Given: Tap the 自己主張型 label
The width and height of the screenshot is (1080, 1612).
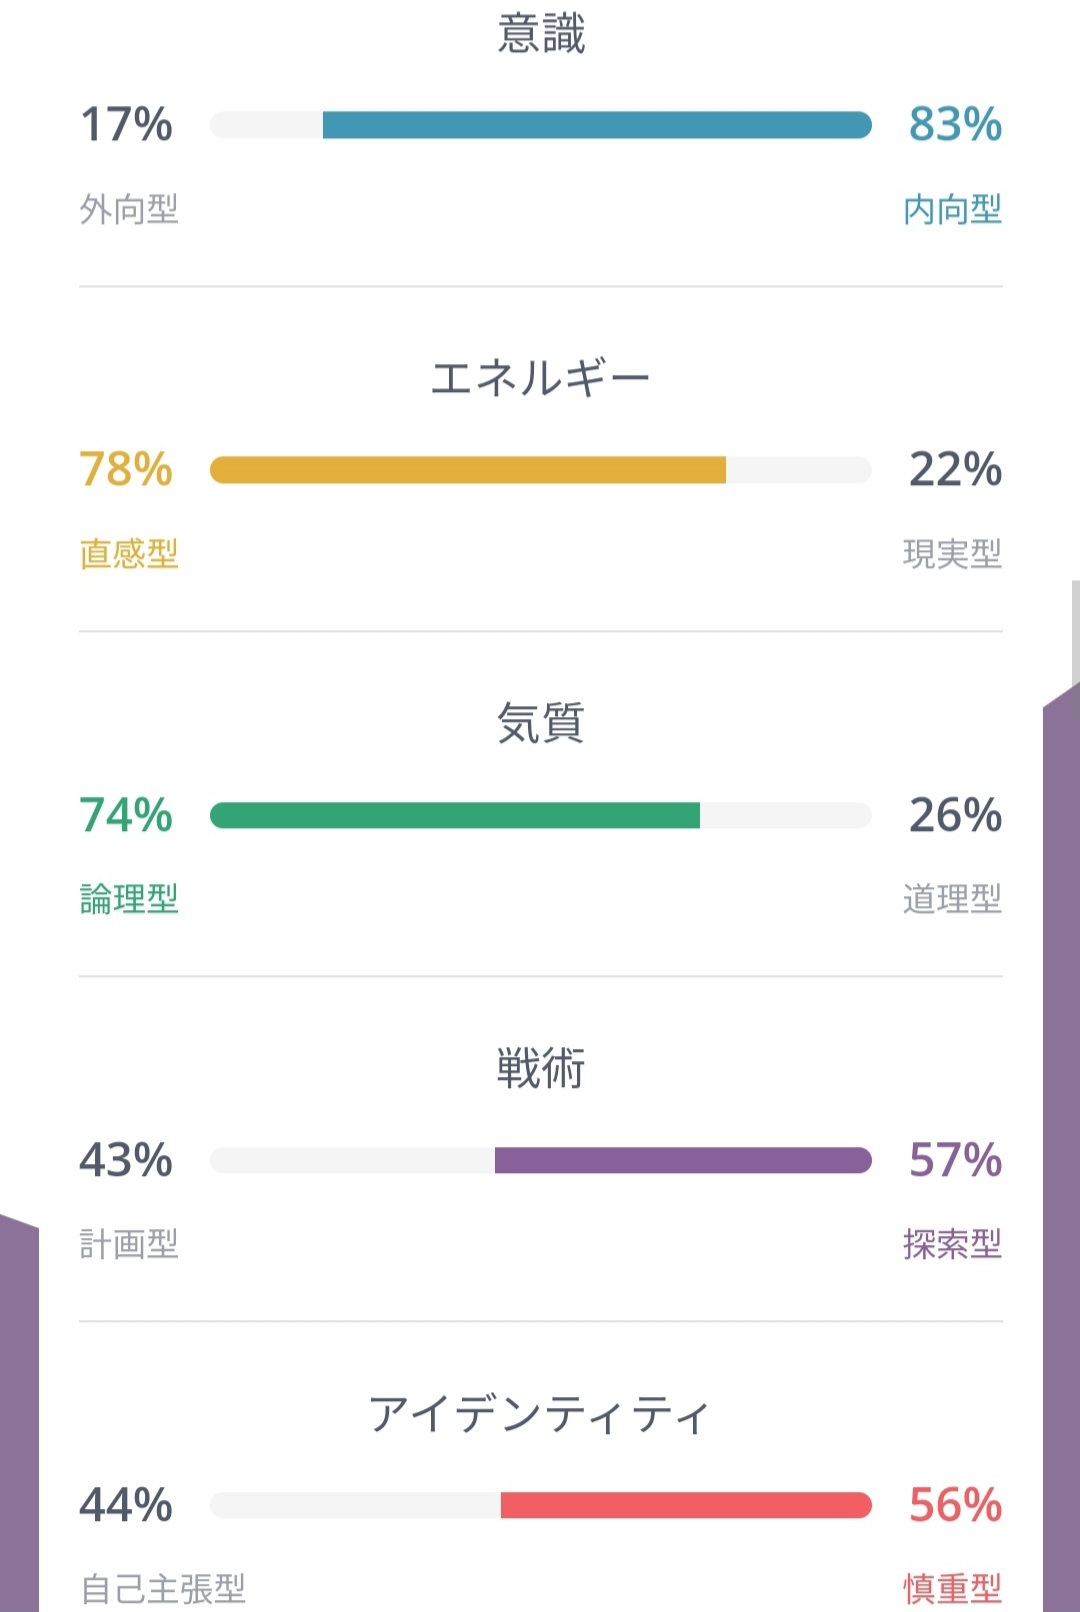Looking at the screenshot, I should 163,1588.
